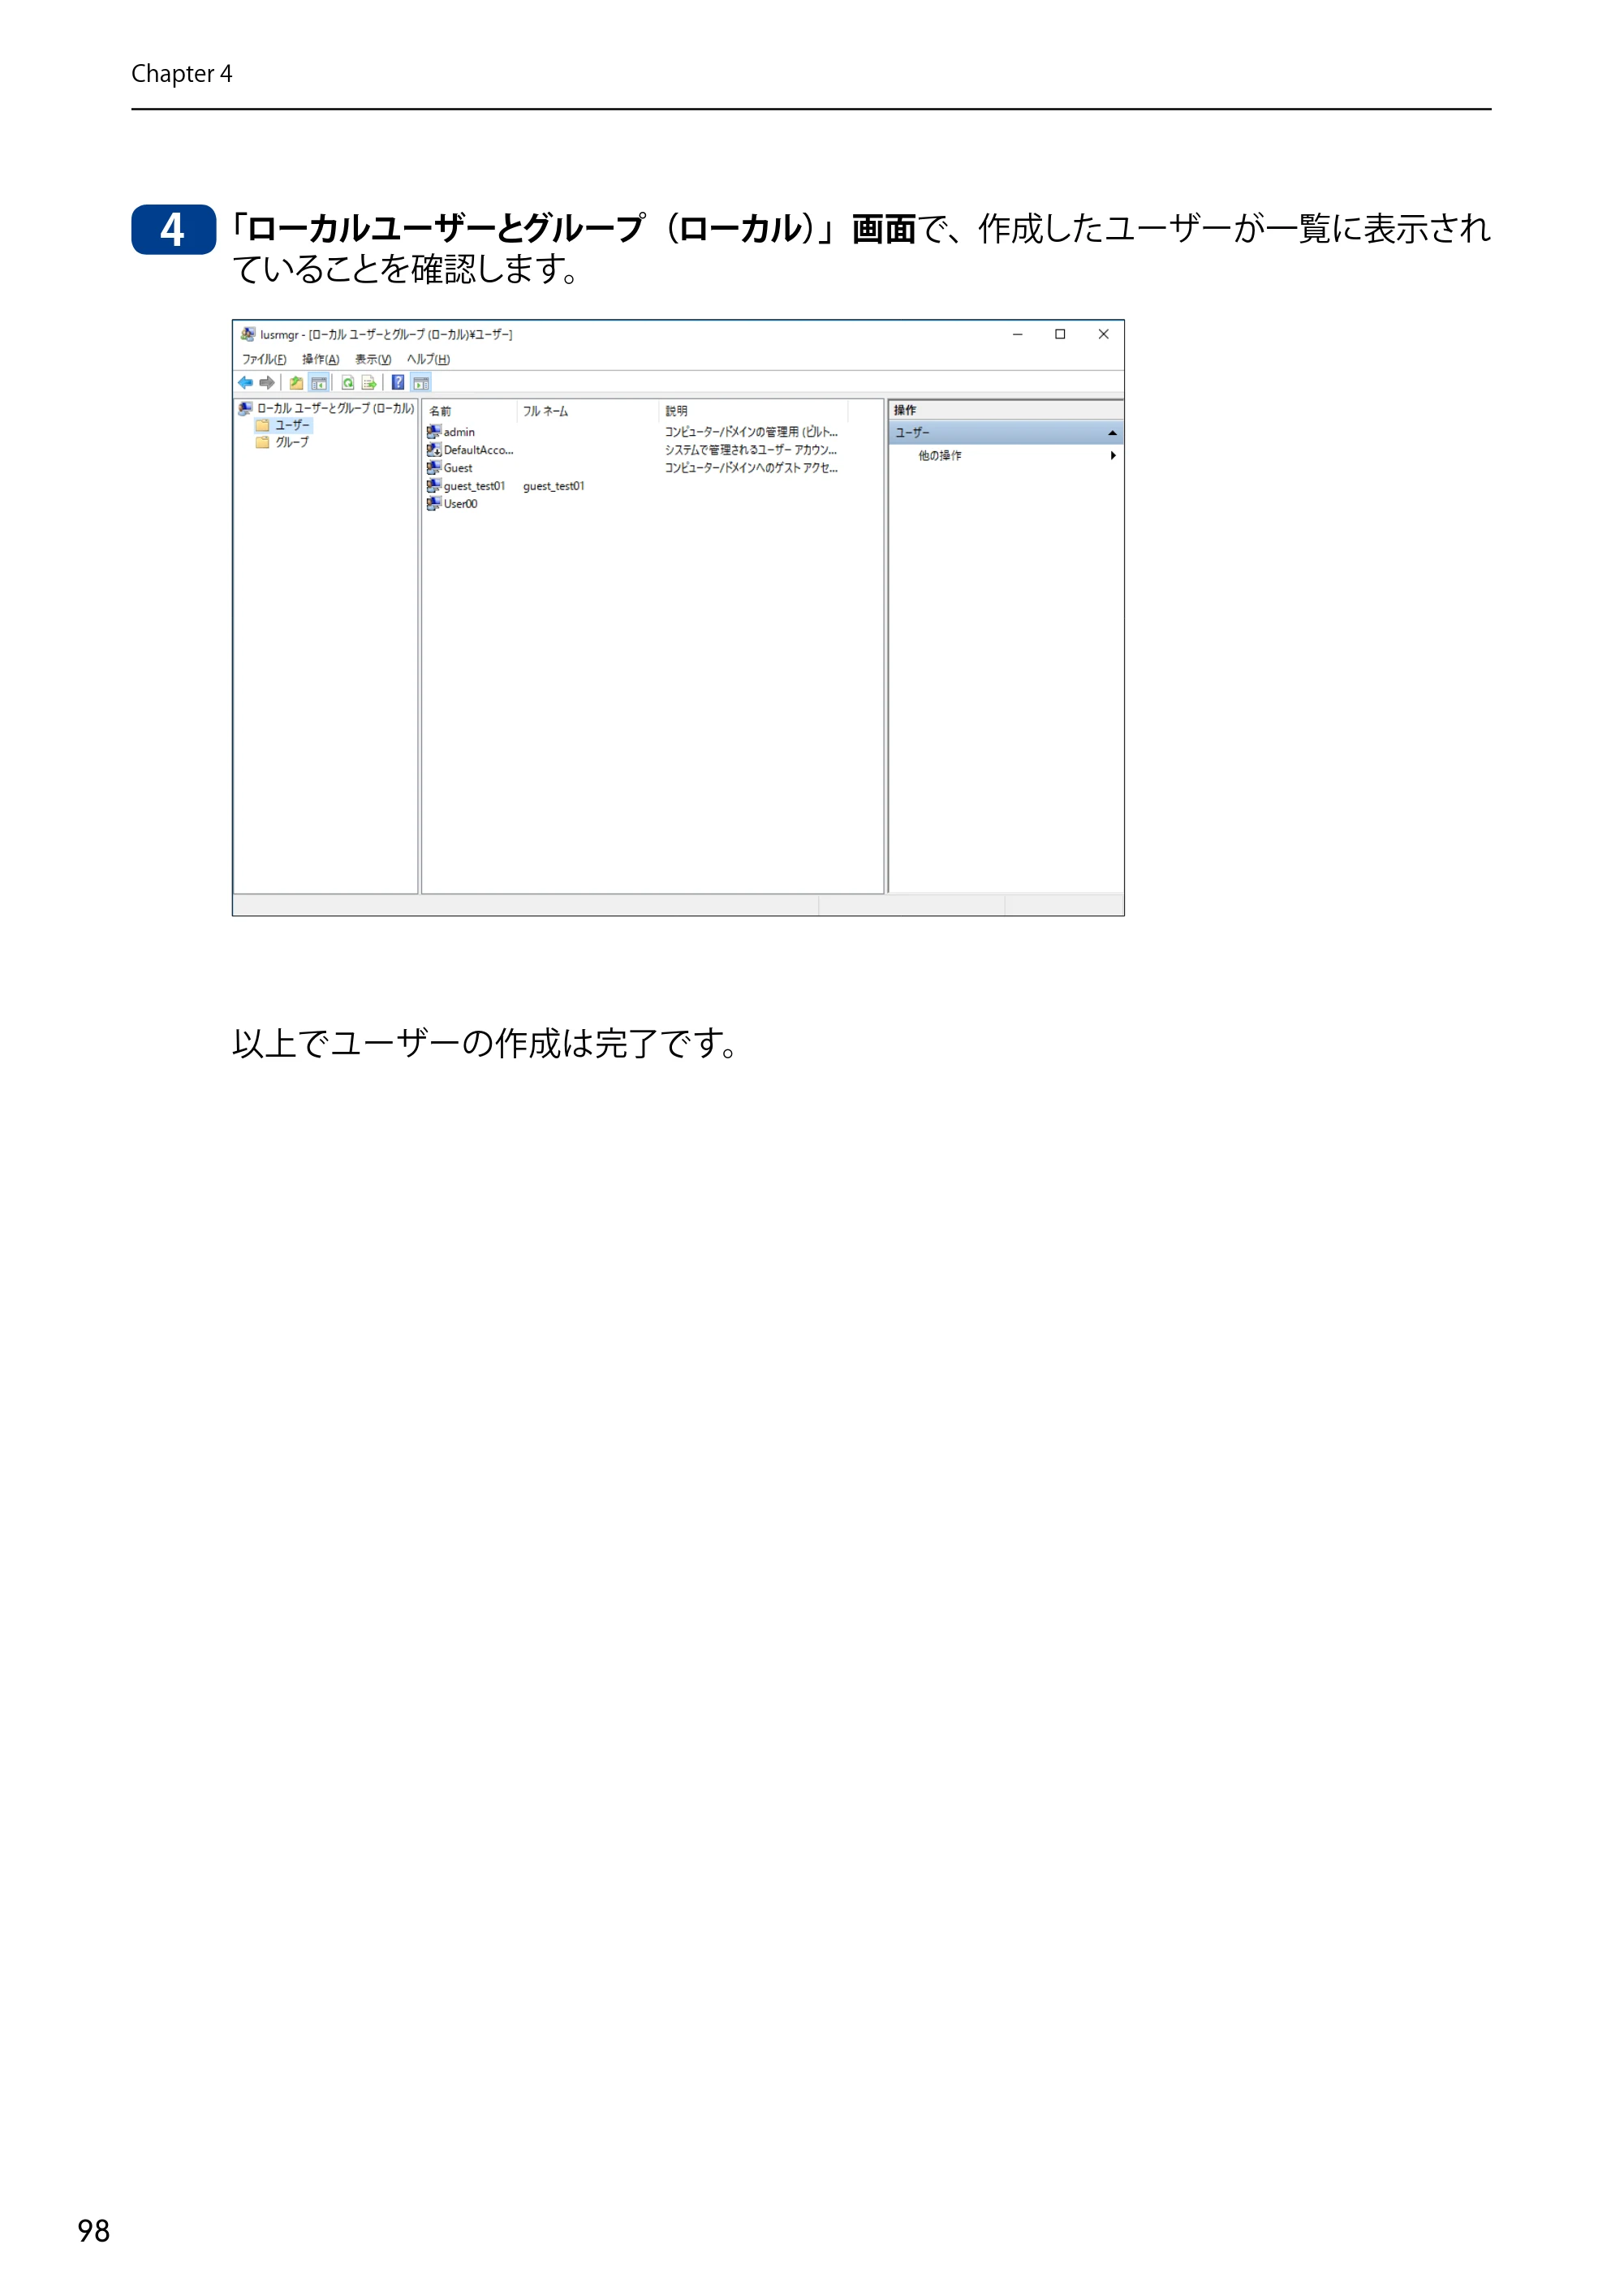Click the DefaultAcco... disabled account icon
The width and height of the screenshot is (1624, 2296).
coord(434,450)
